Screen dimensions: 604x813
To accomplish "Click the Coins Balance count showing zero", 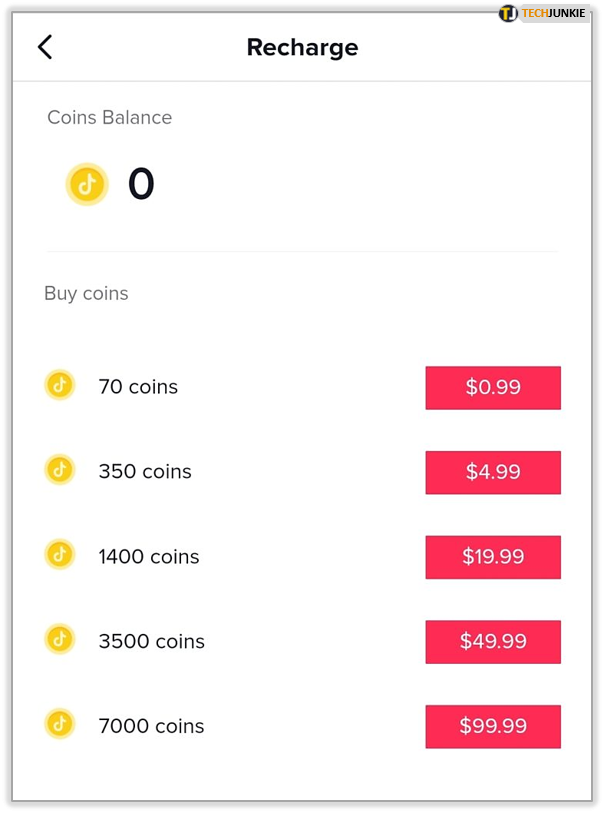I will coord(141,183).
